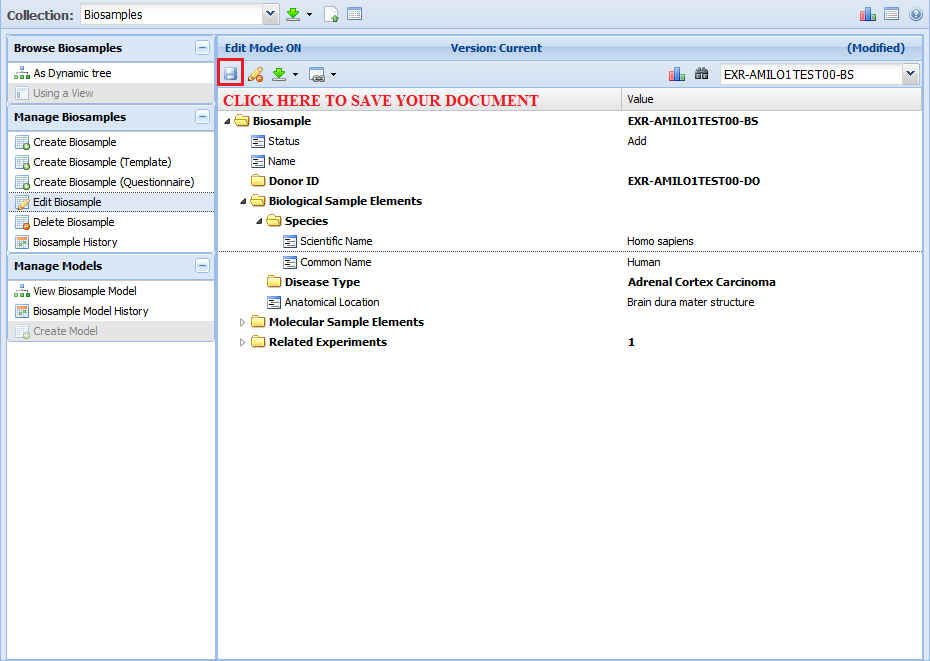Click the help question mark icon
The width and height of the screenshot is (930, 661).
(x=915, y=15)
